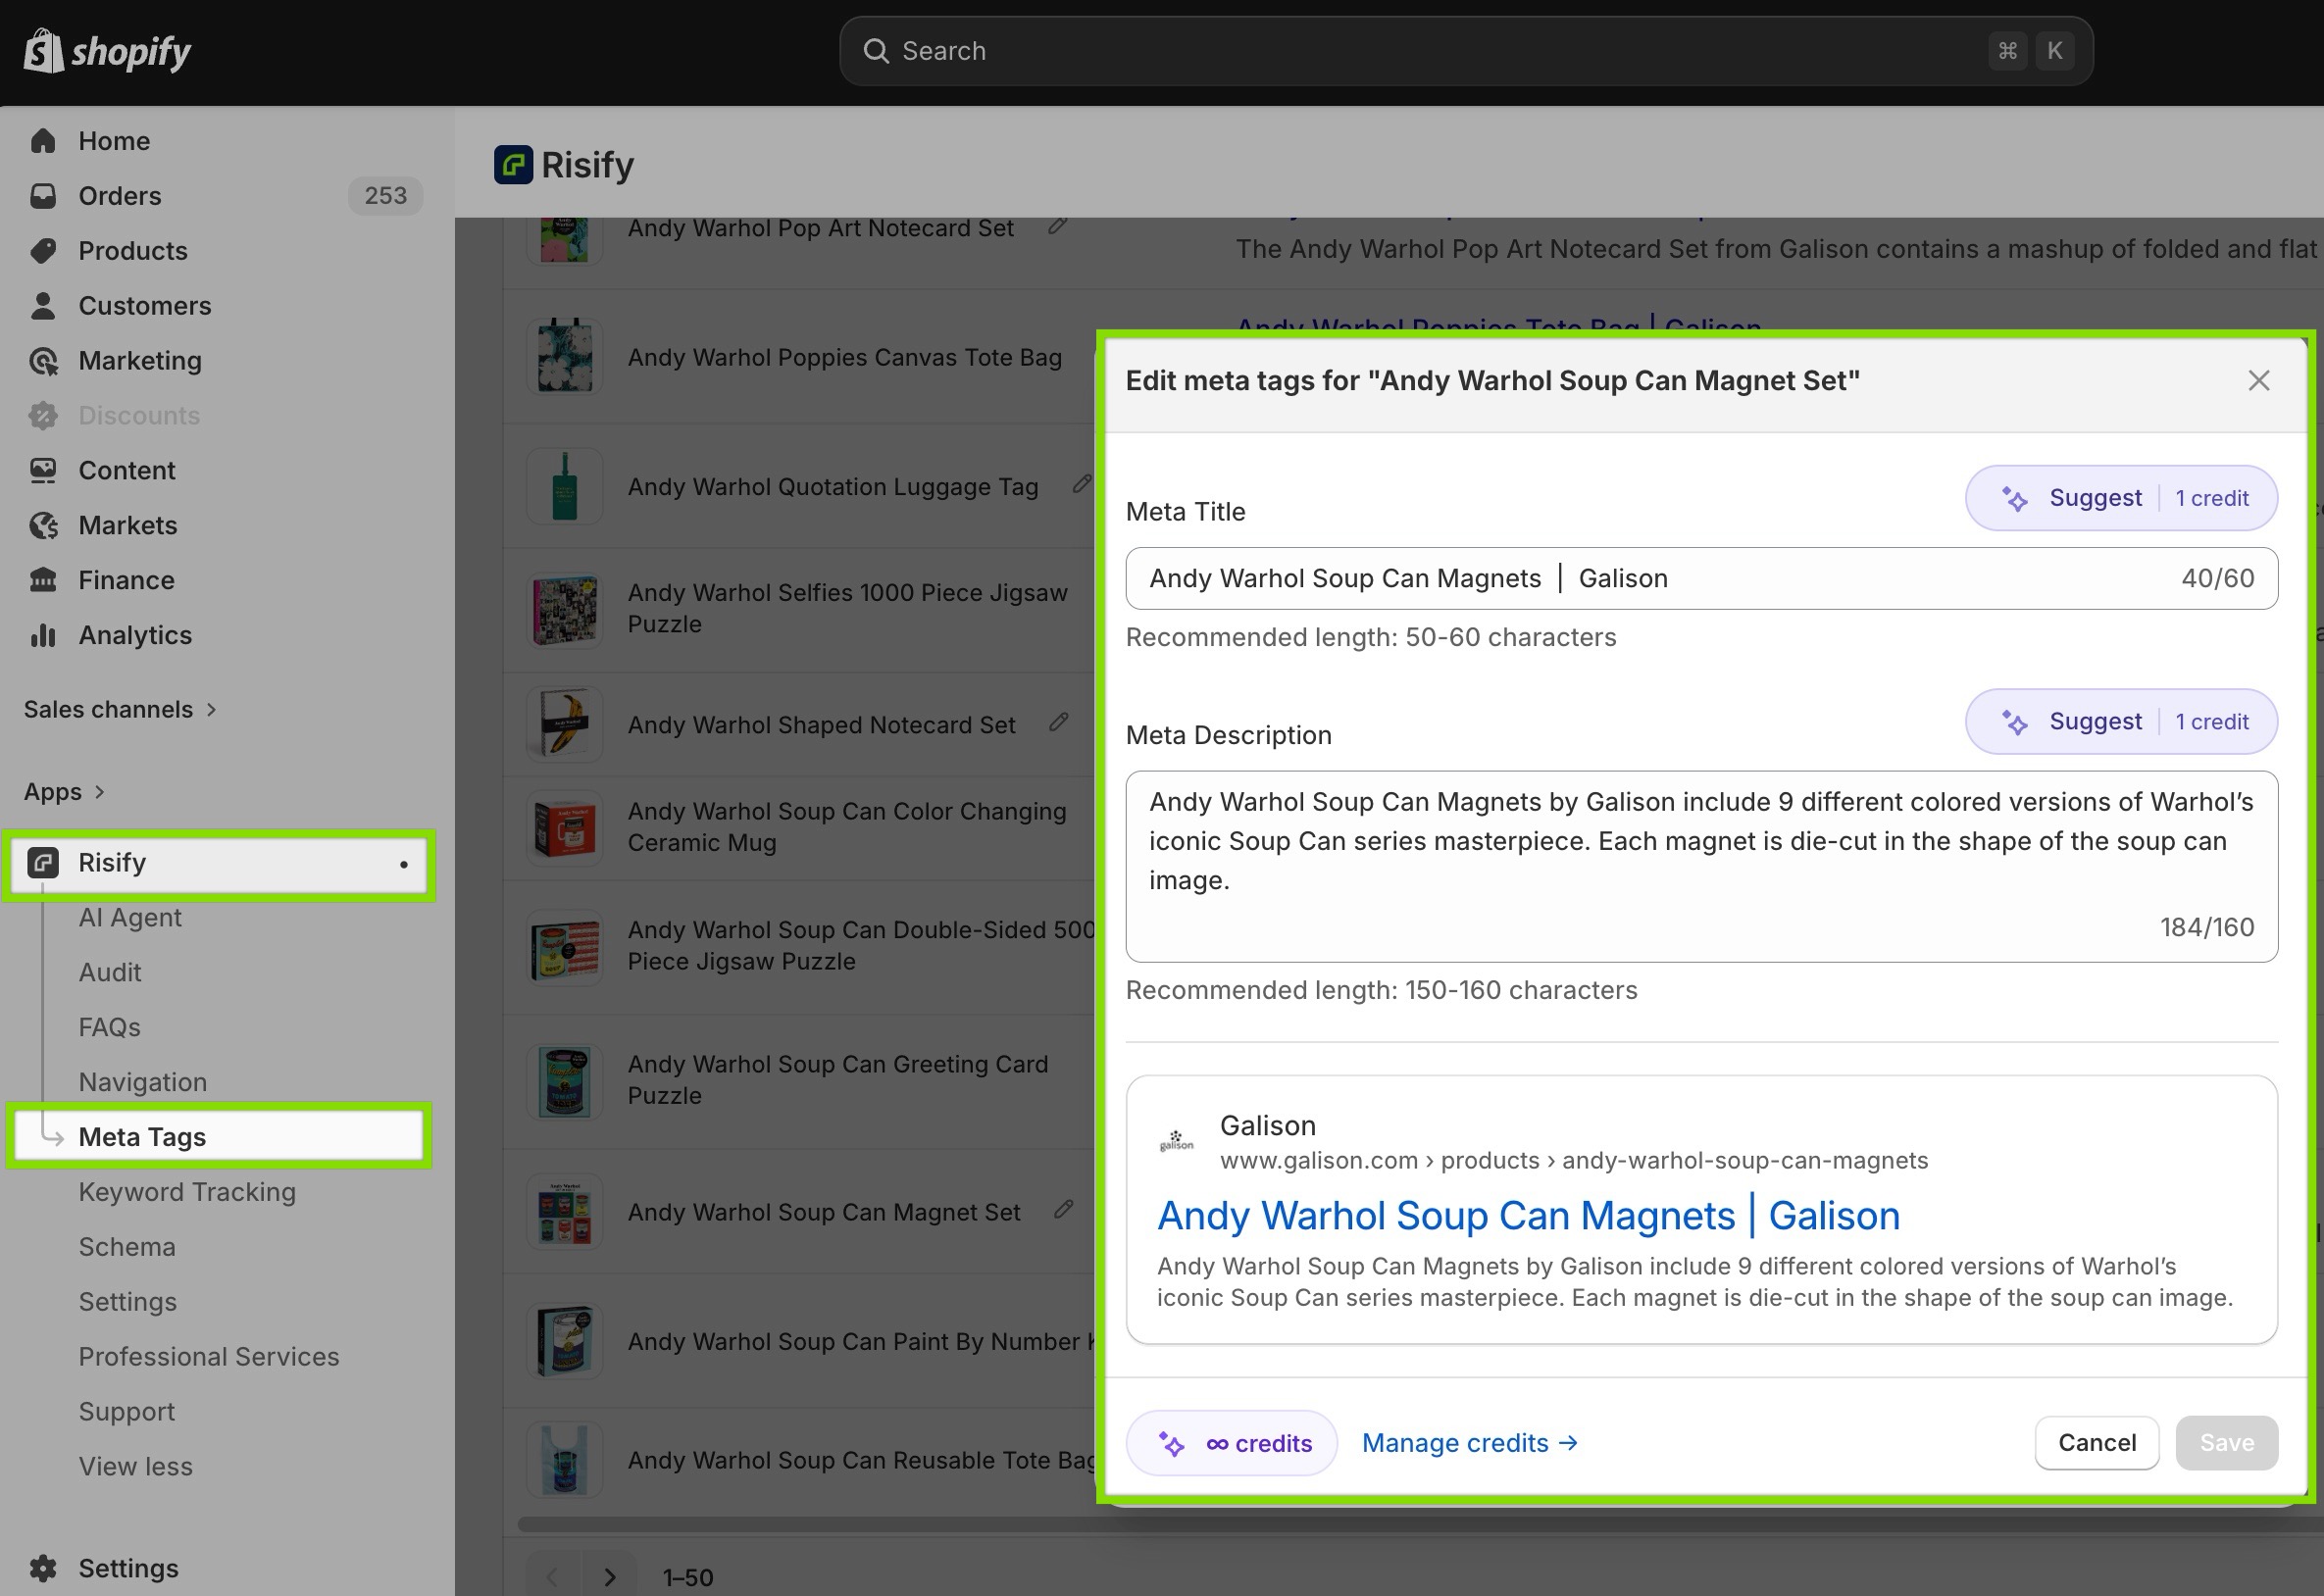Screen dimensions: 2324x1596
Task: Click sparkle icon in credits badge
Action: pos(1171,1444)
